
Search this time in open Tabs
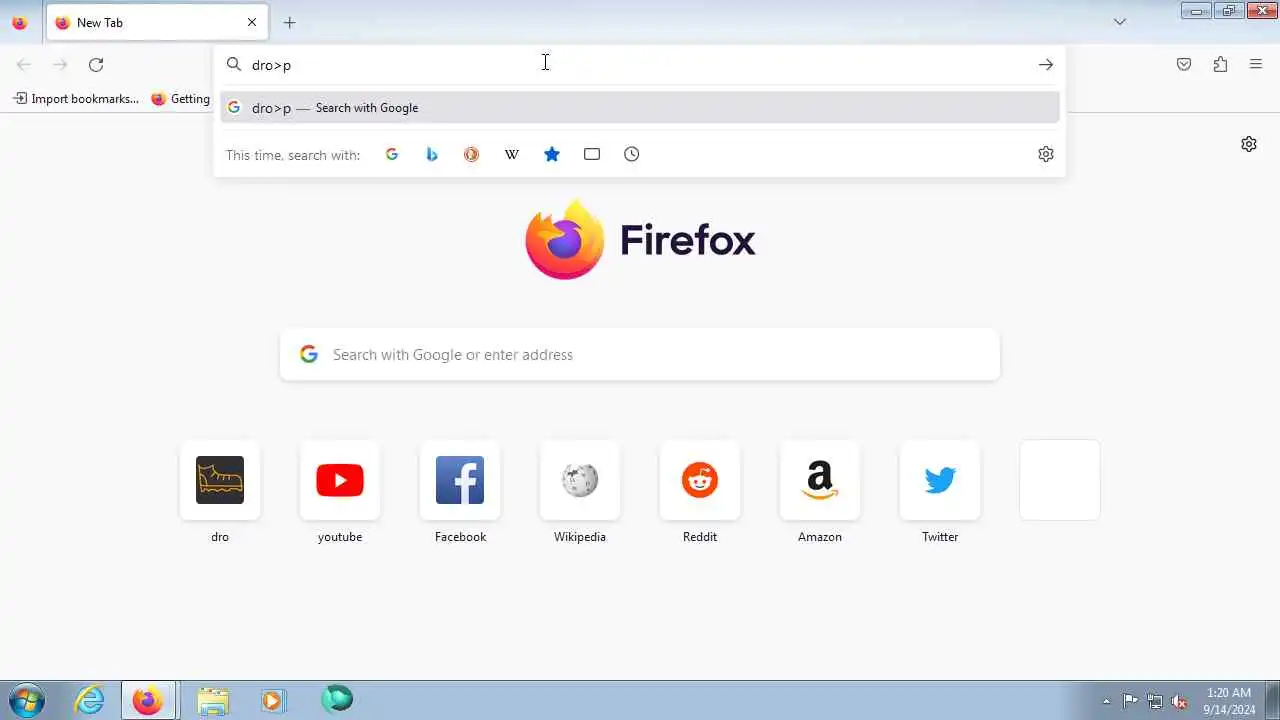[x=592, y=154]
